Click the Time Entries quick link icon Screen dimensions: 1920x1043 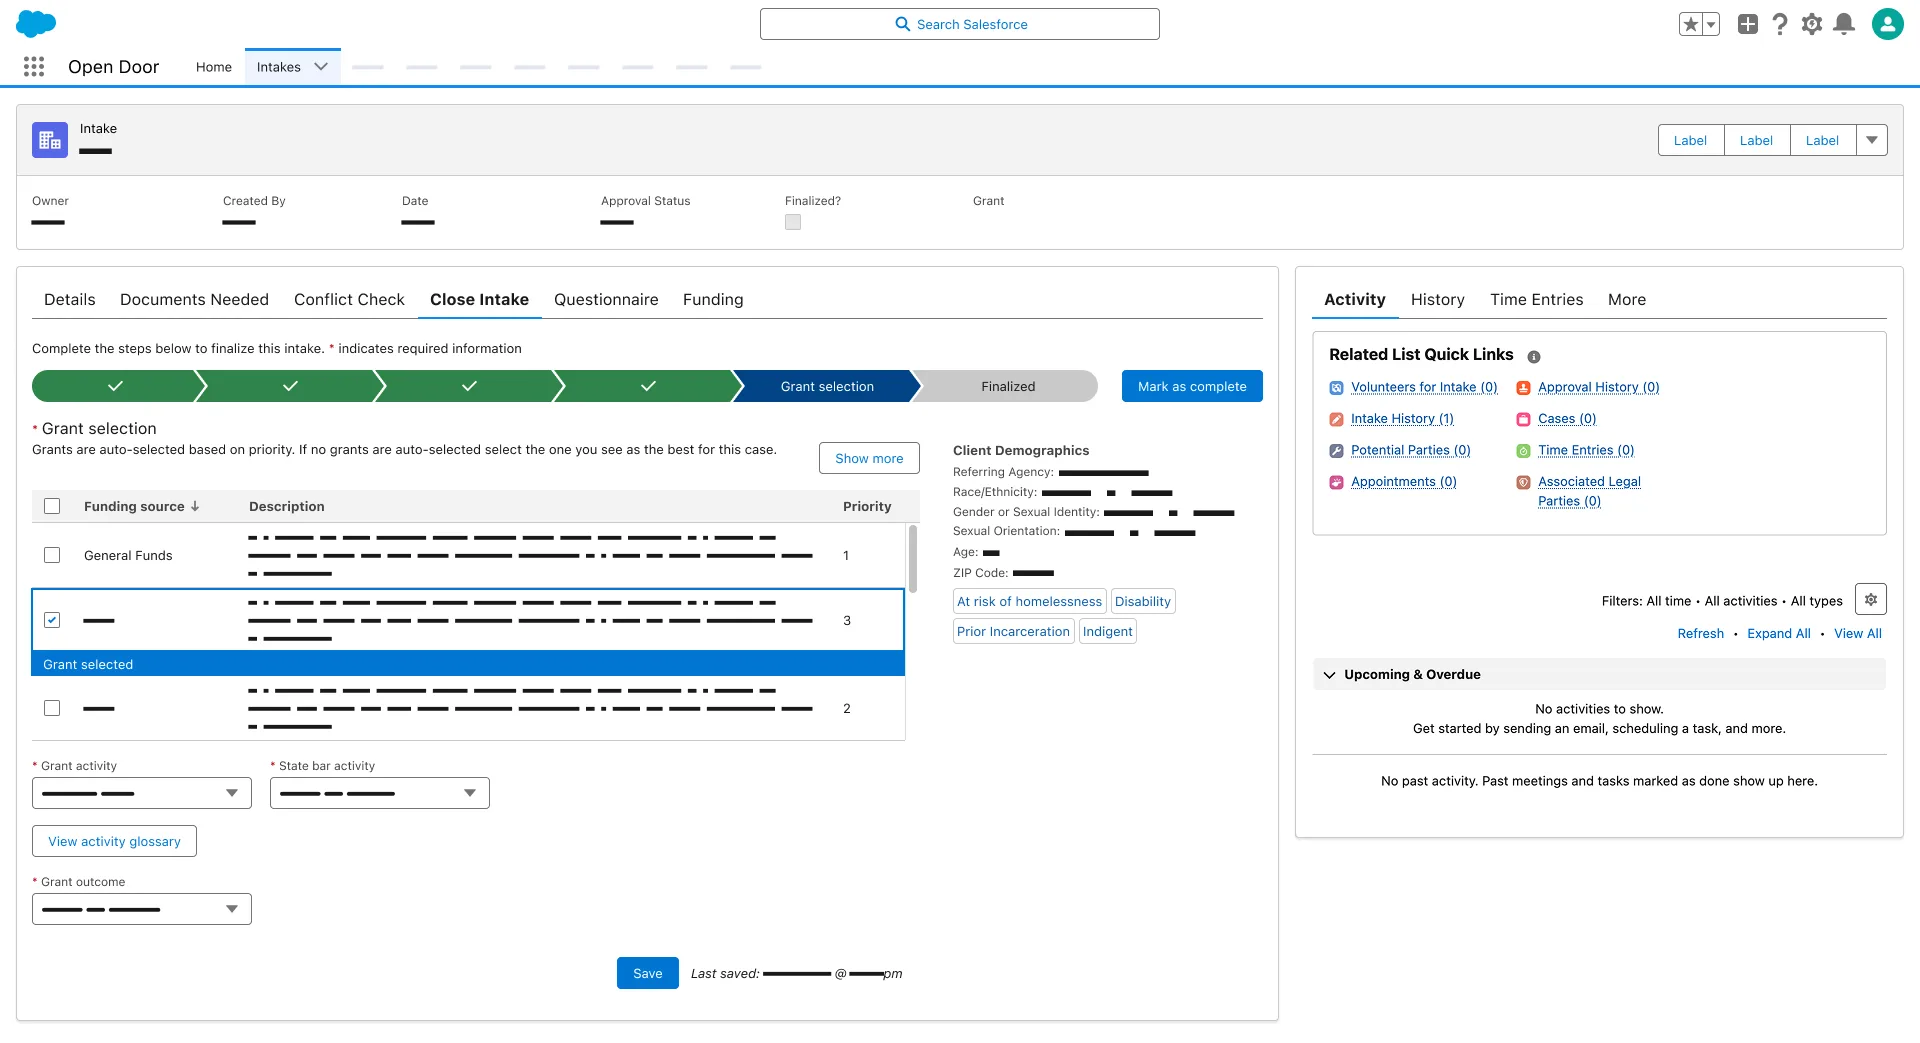click(x=1523, y=451)
